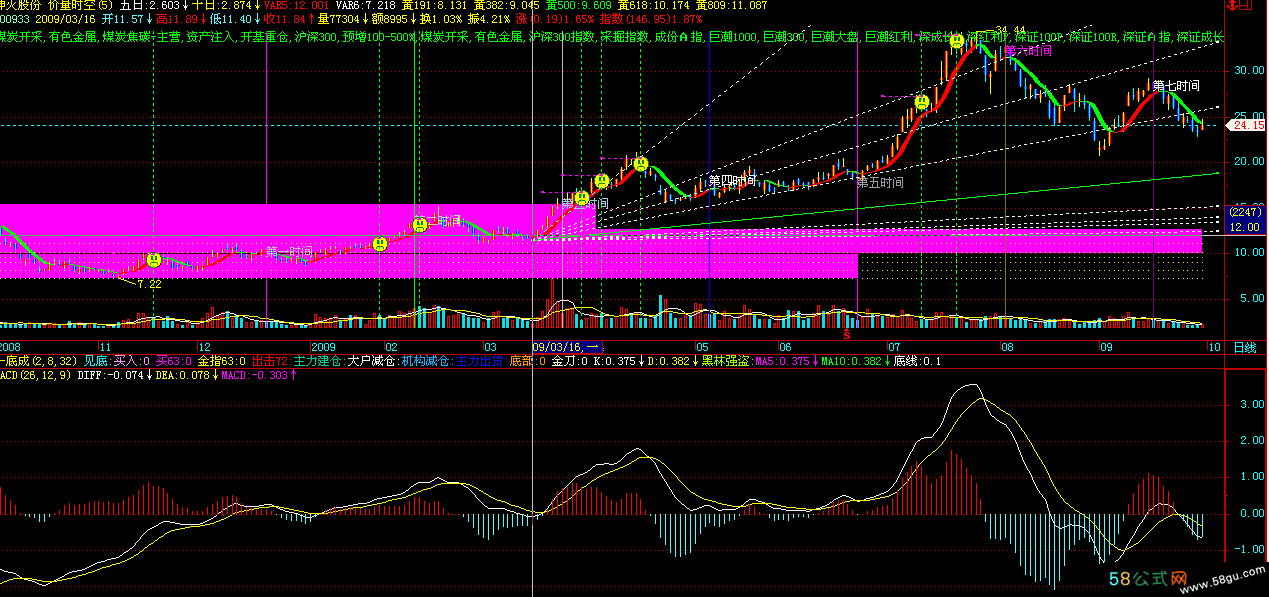Click the magenta MACD:-0.303 value
Screen dimensions: 1269x597
(254, 375)
